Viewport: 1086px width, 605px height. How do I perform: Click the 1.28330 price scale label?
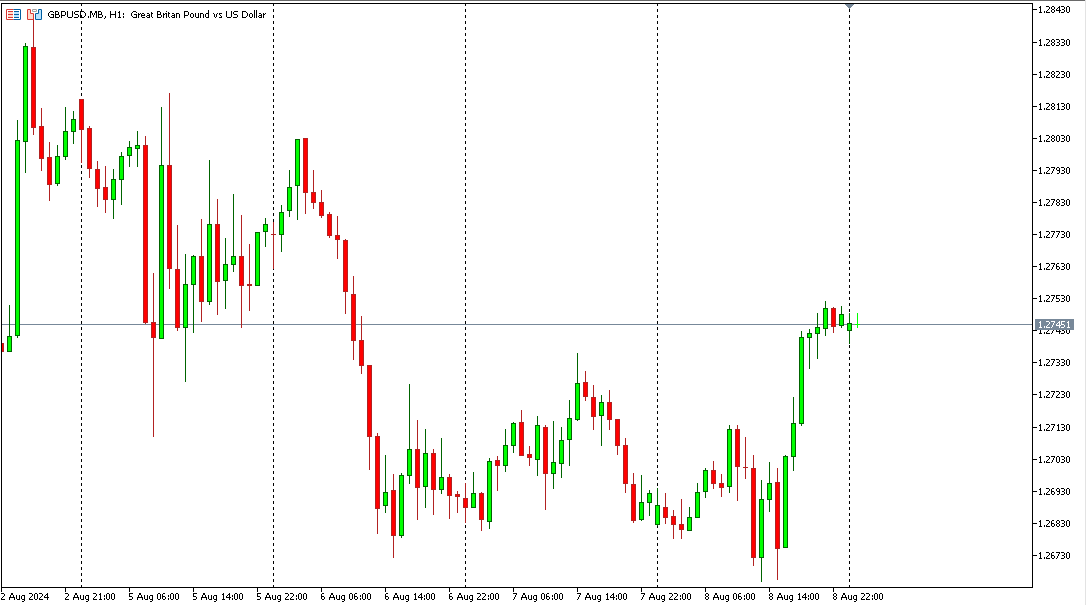pos(1054,42)
